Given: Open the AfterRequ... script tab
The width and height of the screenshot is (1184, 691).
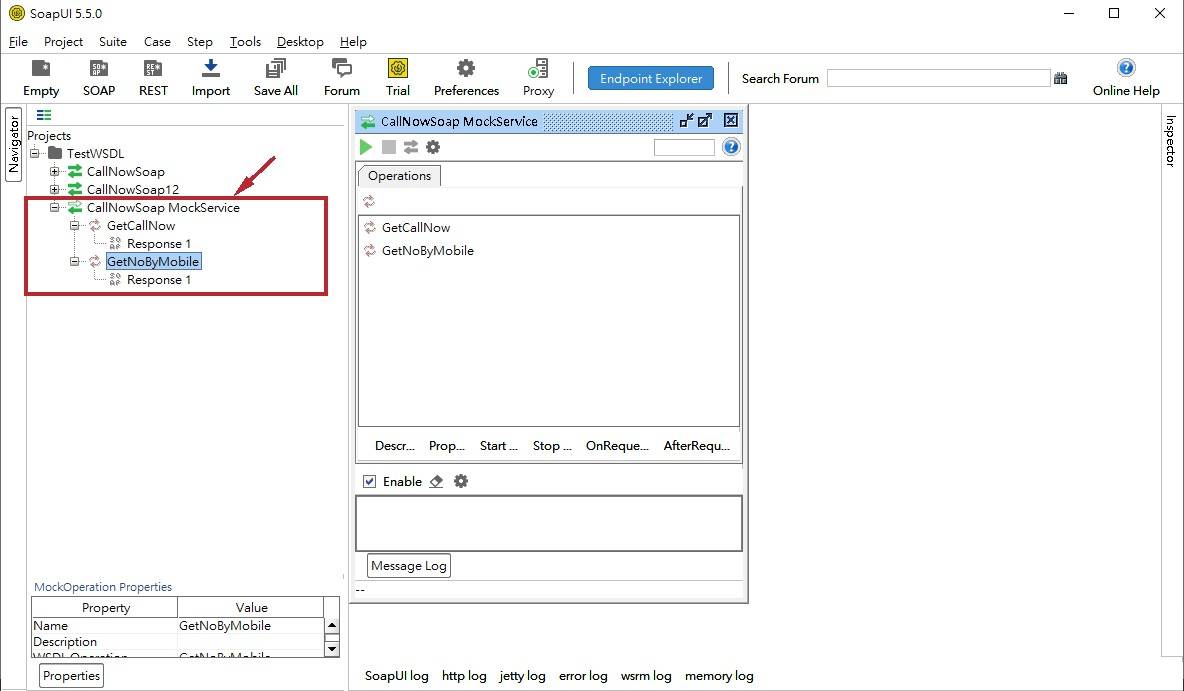Looking at the screenshot, I should tap(696, 446).
